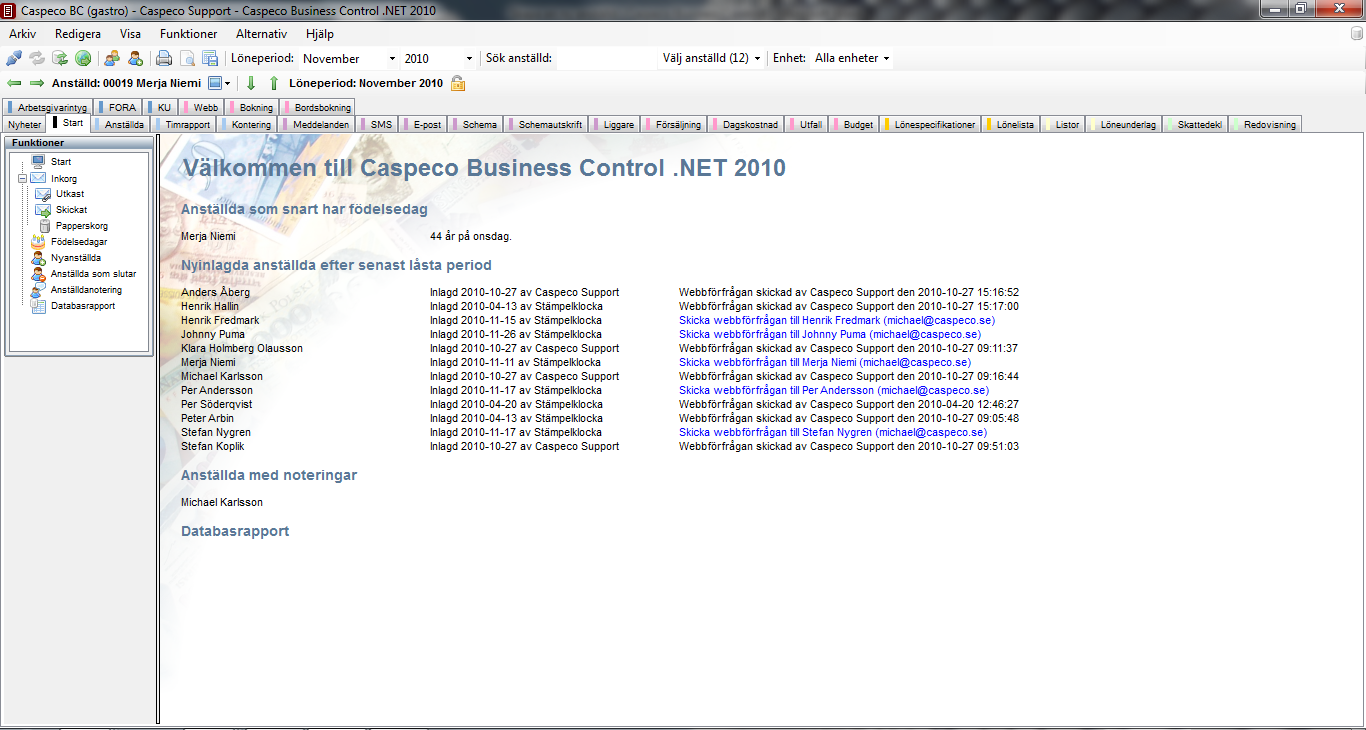Open Databasrapport table icon in tree
1366x730 pixels.
38,306
